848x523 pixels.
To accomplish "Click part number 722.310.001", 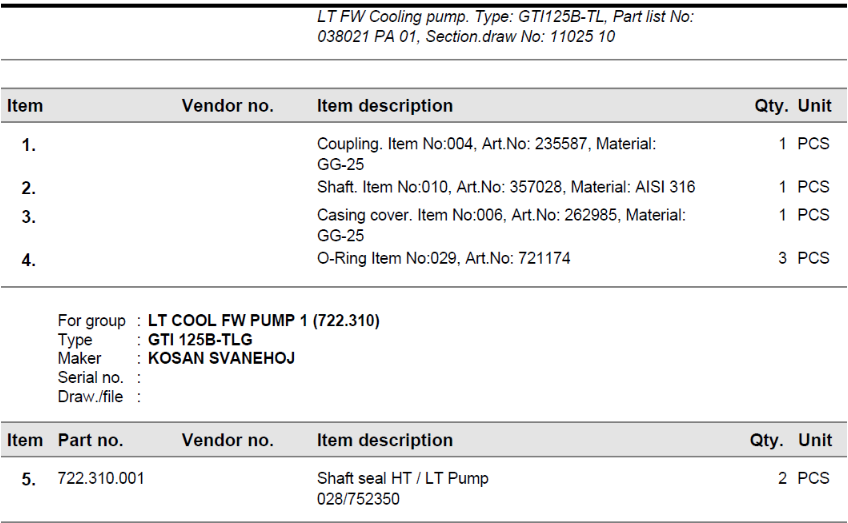I will pyautogui.click(x=101, y=478).
